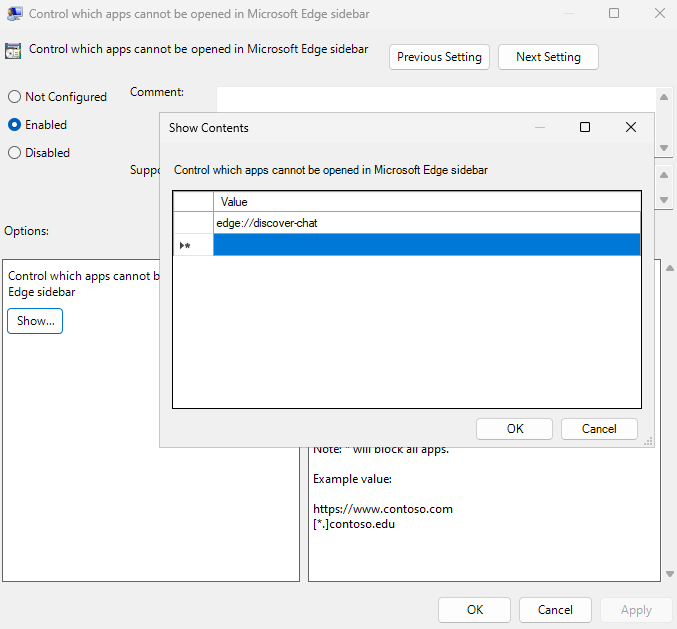Go to Next Setting
This screenshot has height=629, width=677.
pyautogui.click(x=548, y=57)
